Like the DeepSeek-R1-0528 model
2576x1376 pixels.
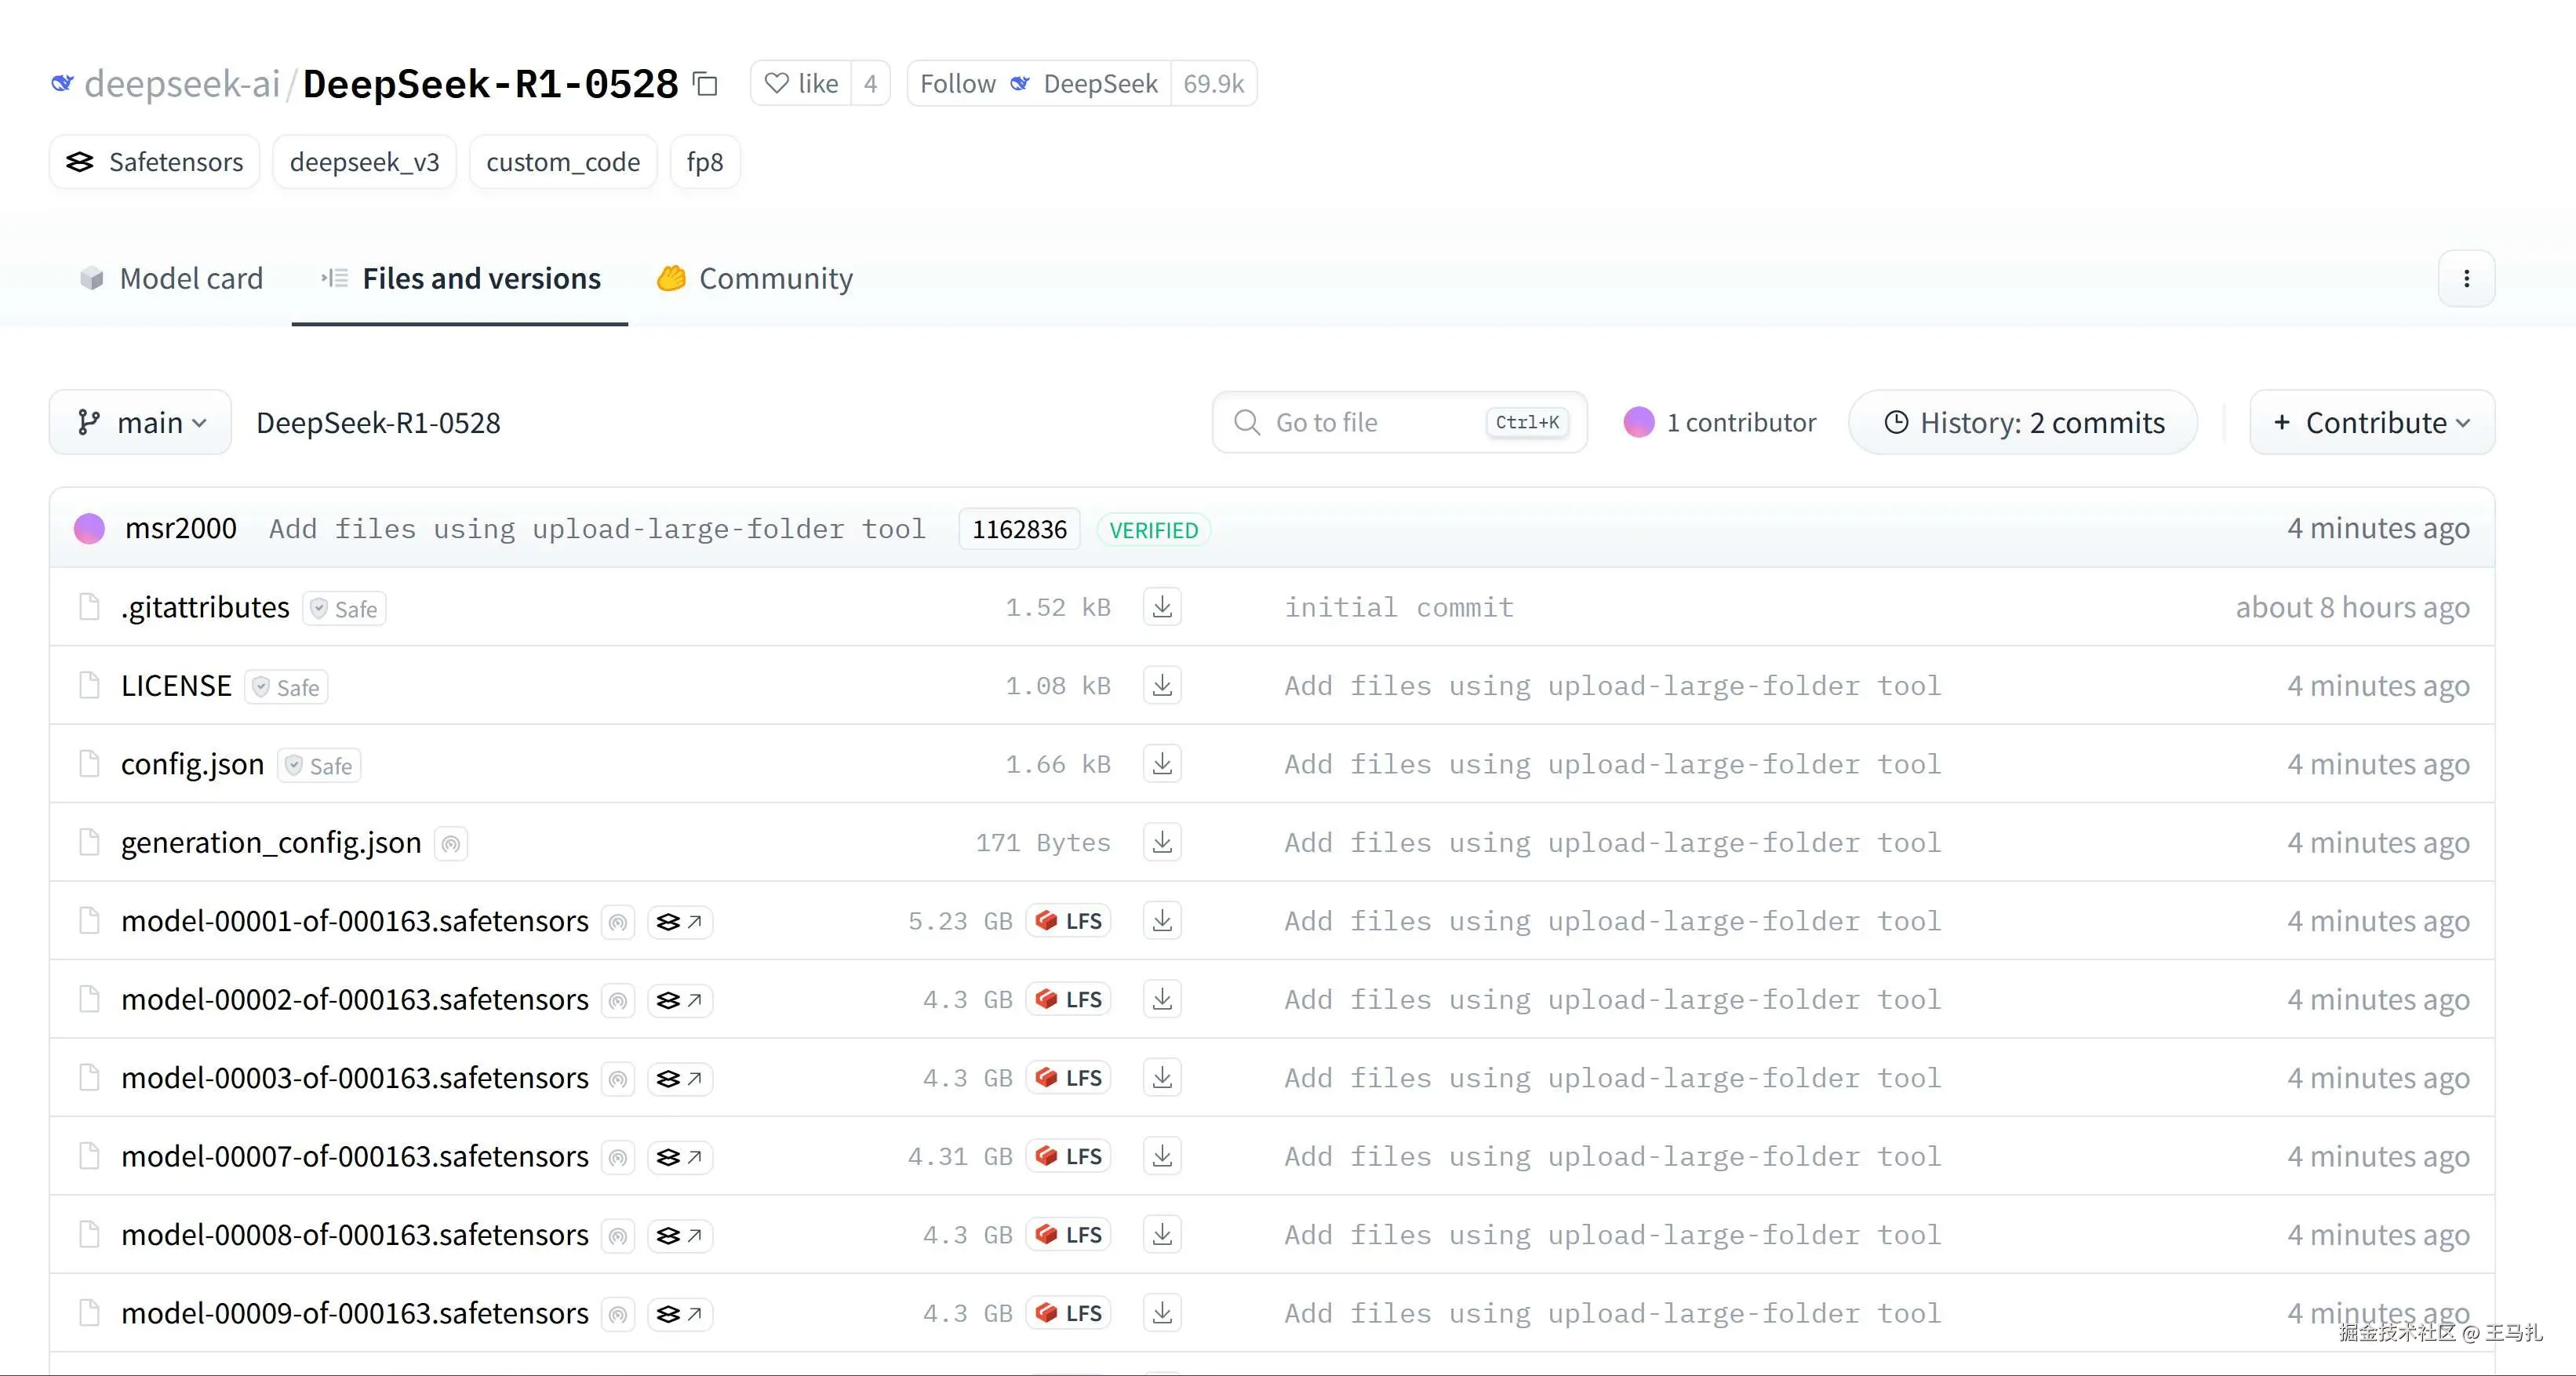click(x=801, y=84)
